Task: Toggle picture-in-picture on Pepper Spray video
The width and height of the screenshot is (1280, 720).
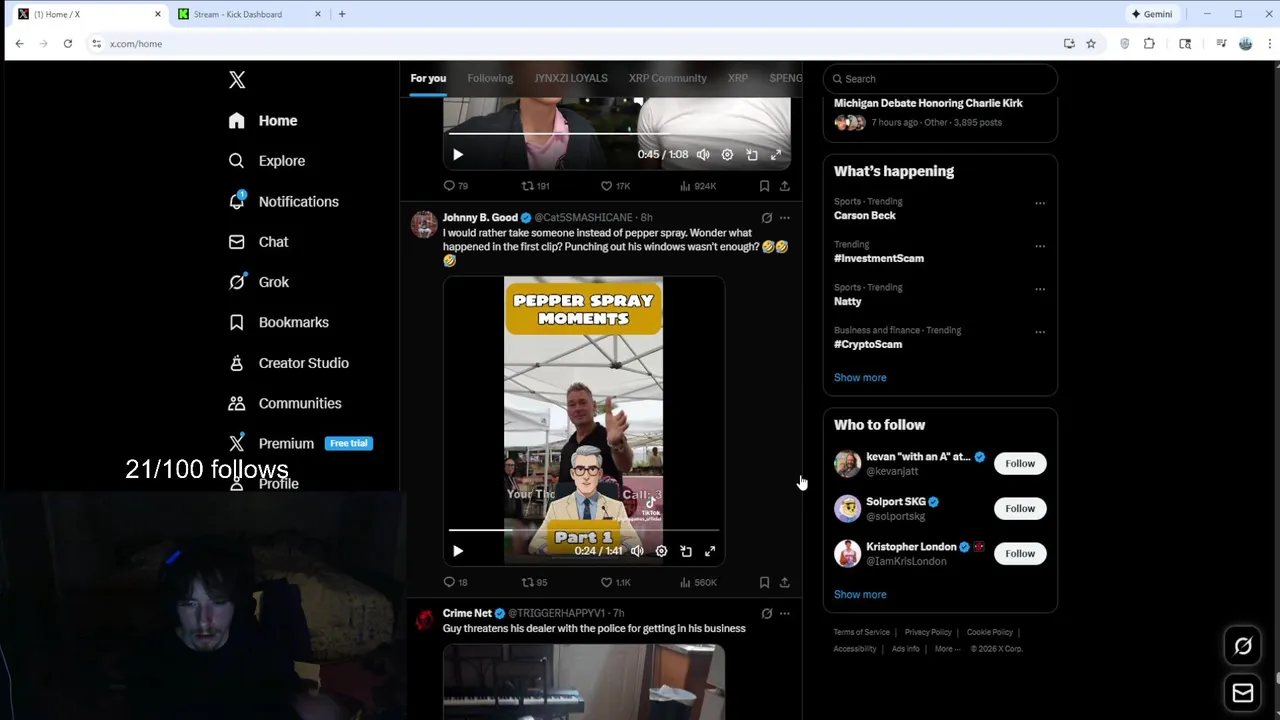Action: (686, 551)
